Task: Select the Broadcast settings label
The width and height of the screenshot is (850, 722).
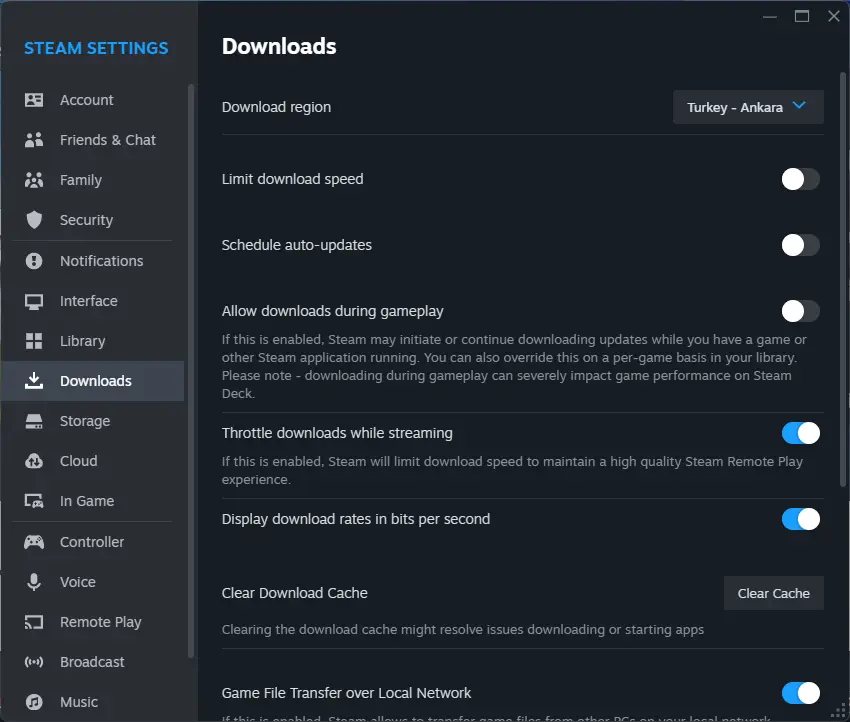Action: point(92,662)
